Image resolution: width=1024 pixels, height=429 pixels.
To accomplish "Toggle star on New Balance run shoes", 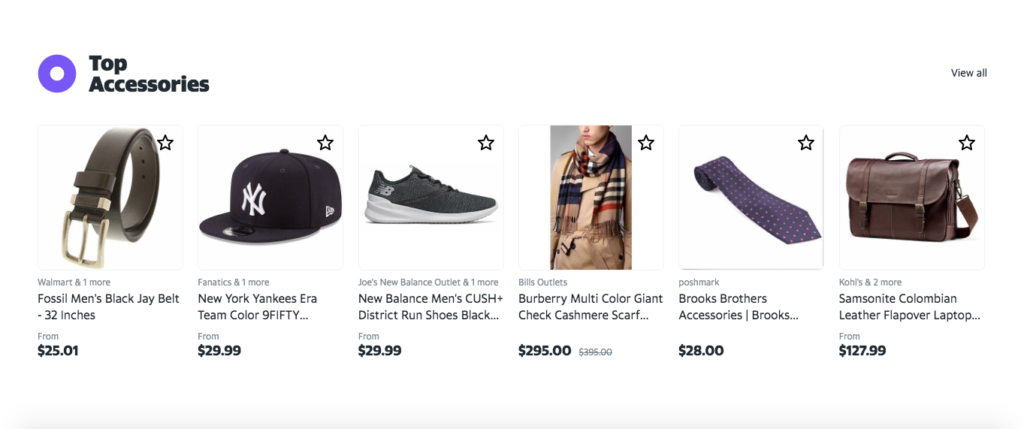I will (486, 142).
